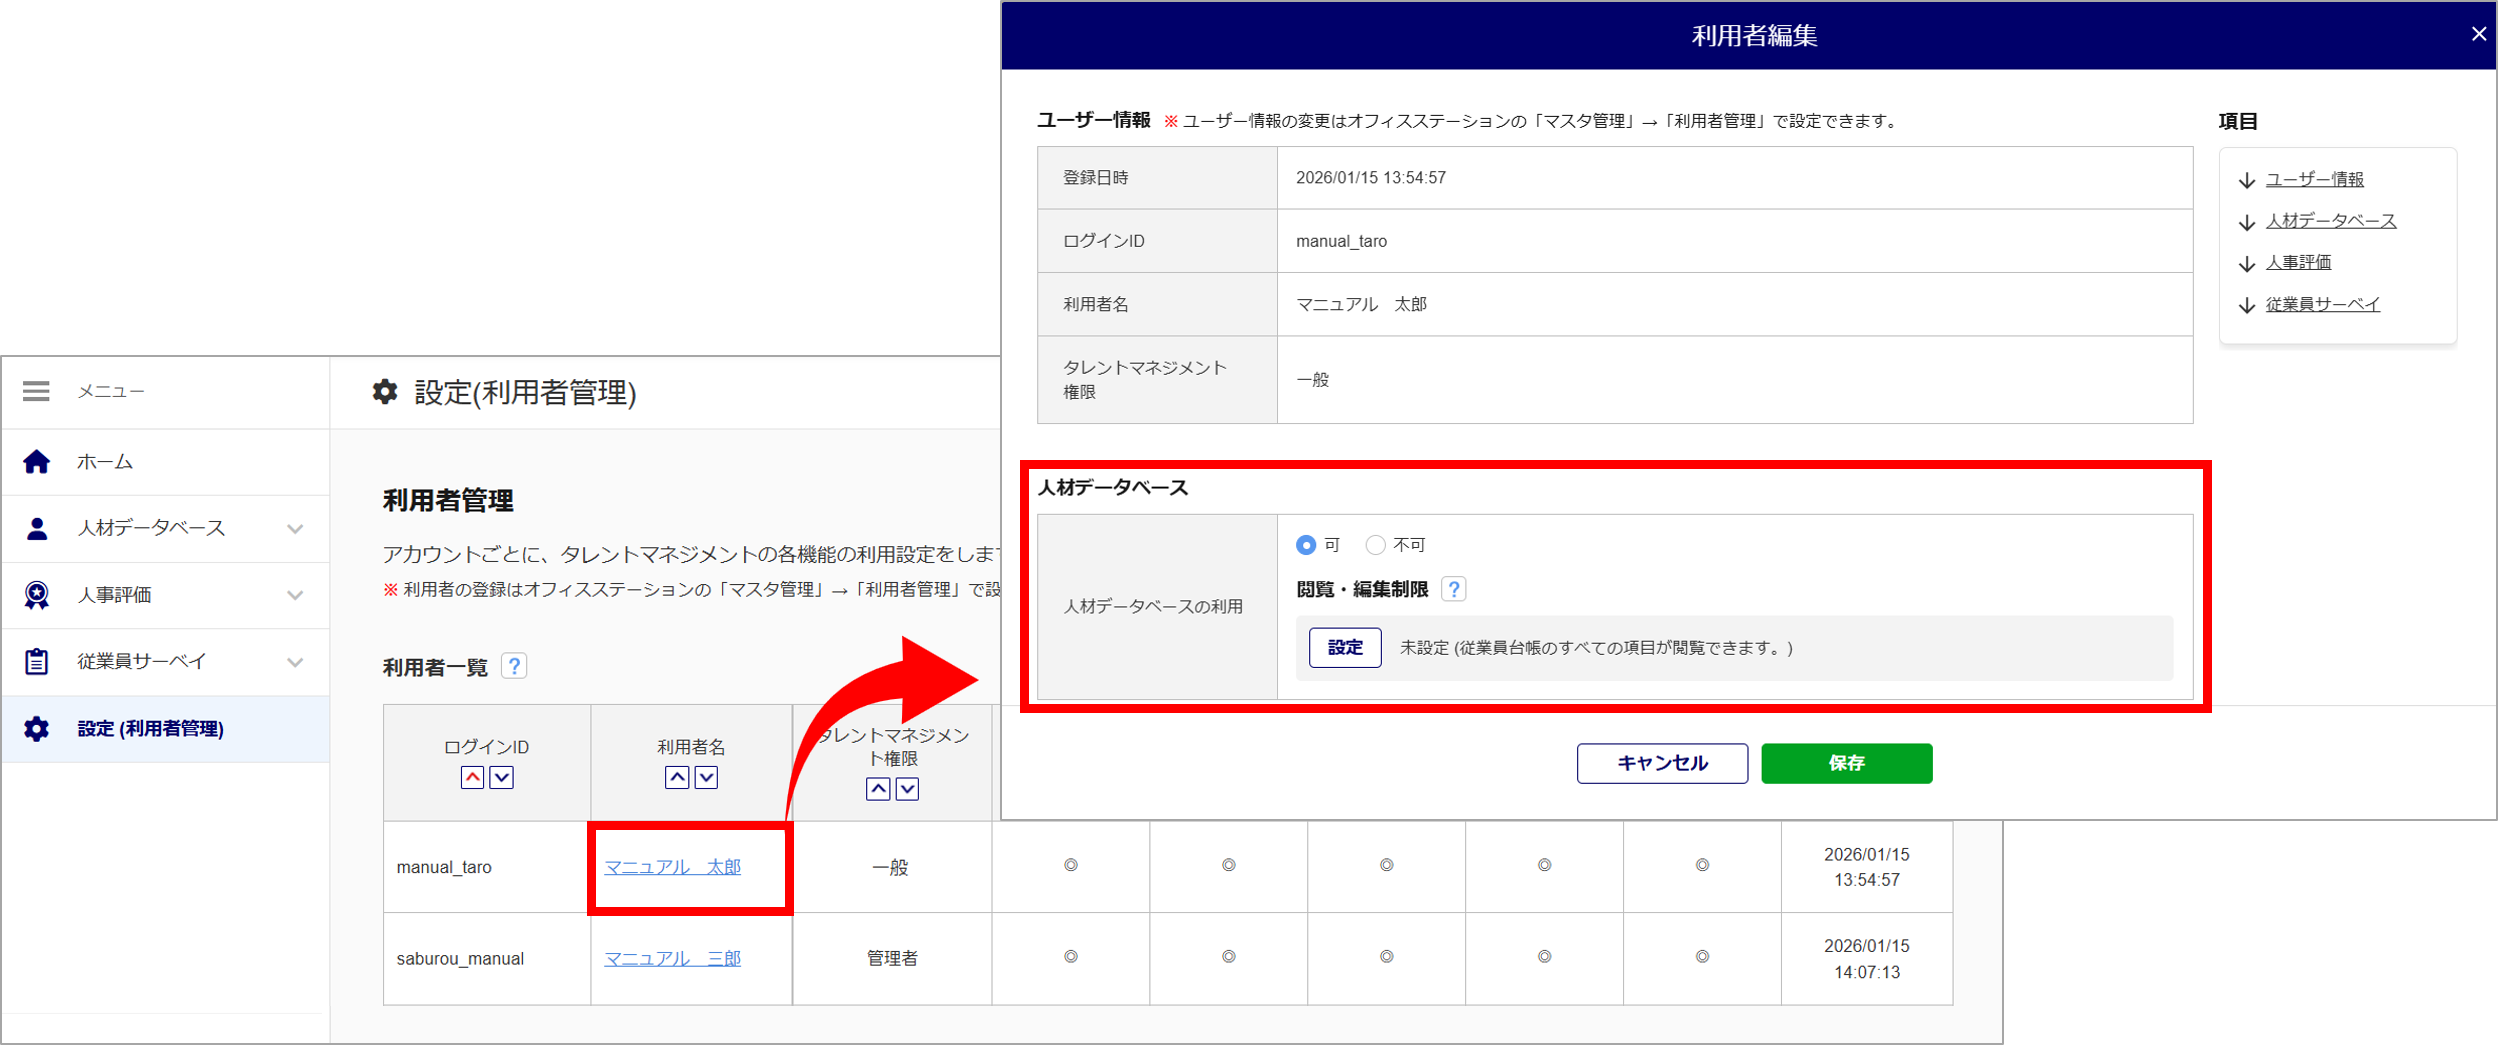The image size is (2498, 1045).
Task: Open user マニュアル 三郎 link
Action: 672,959
